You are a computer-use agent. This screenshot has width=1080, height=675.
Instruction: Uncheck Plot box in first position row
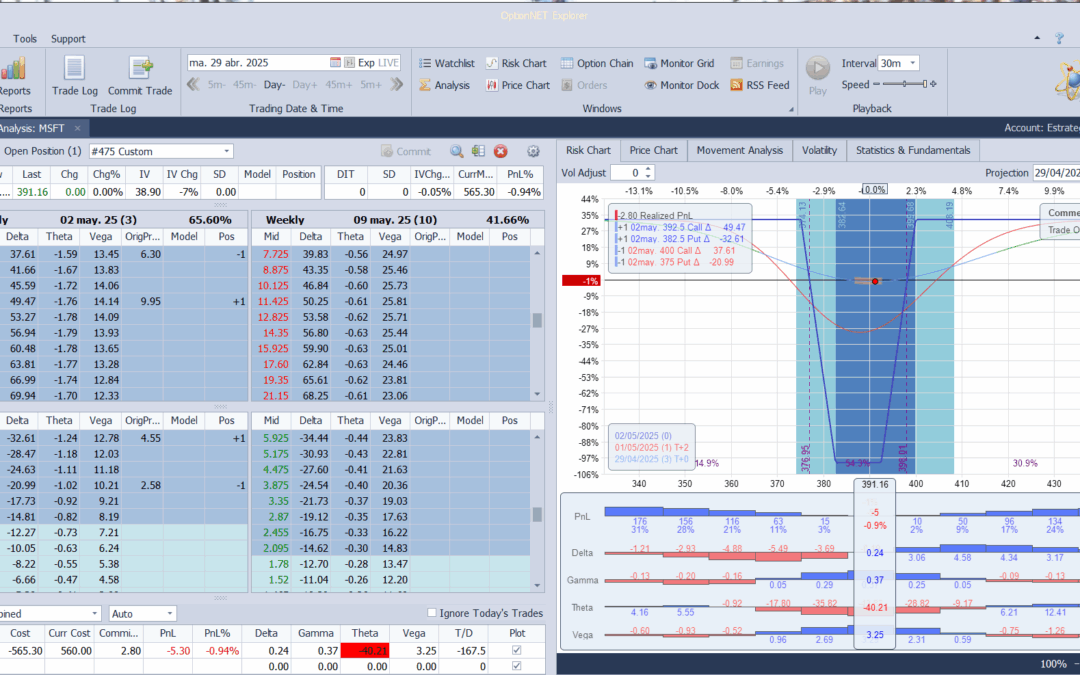[516, 650]
